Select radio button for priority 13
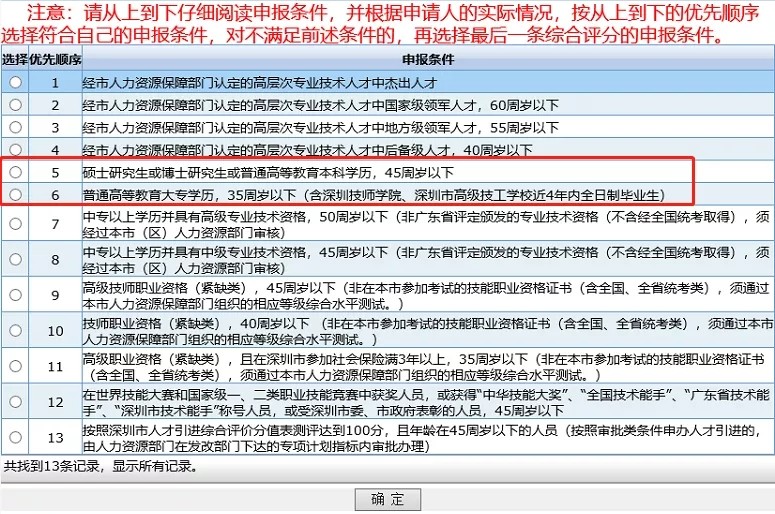The image size is (775, 514). [15, 437]
